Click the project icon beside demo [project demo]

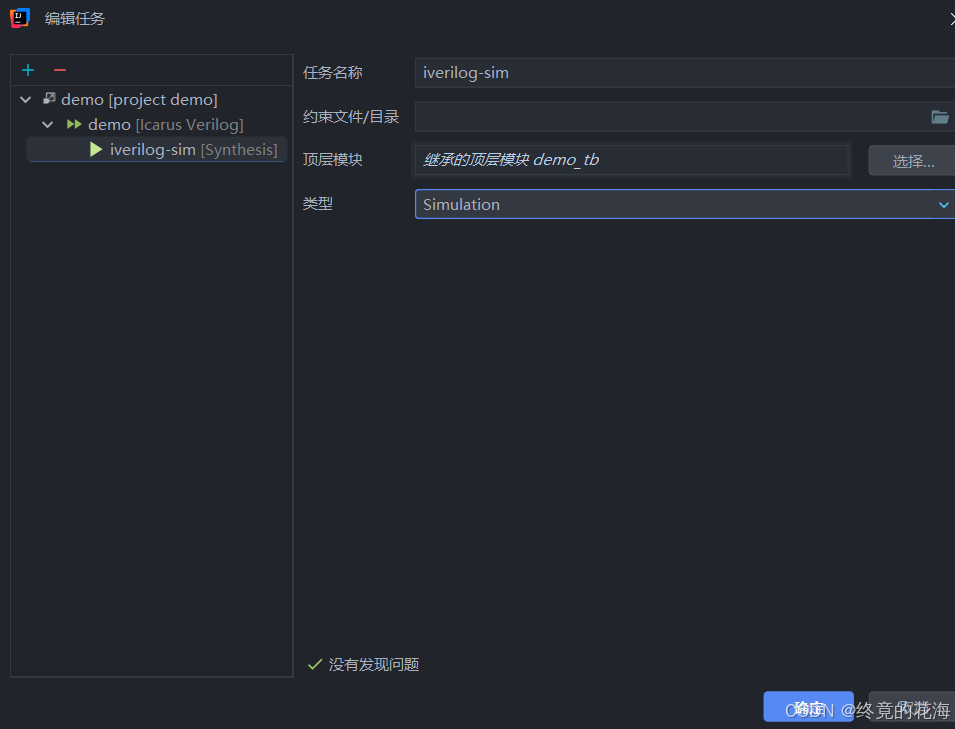click(x=49, y=99)
